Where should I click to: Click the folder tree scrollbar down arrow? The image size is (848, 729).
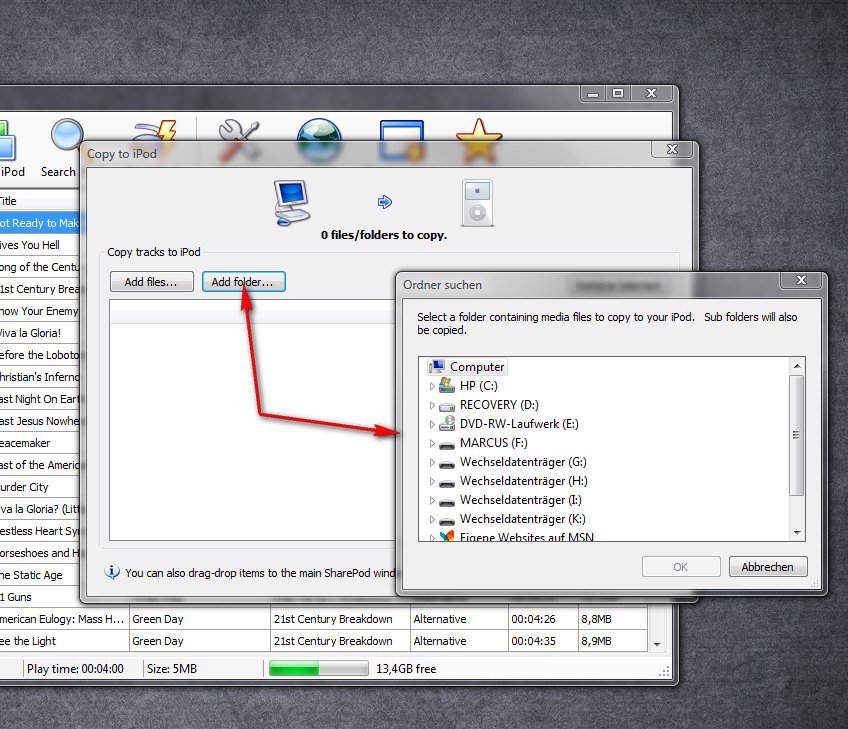click(797, 533)
